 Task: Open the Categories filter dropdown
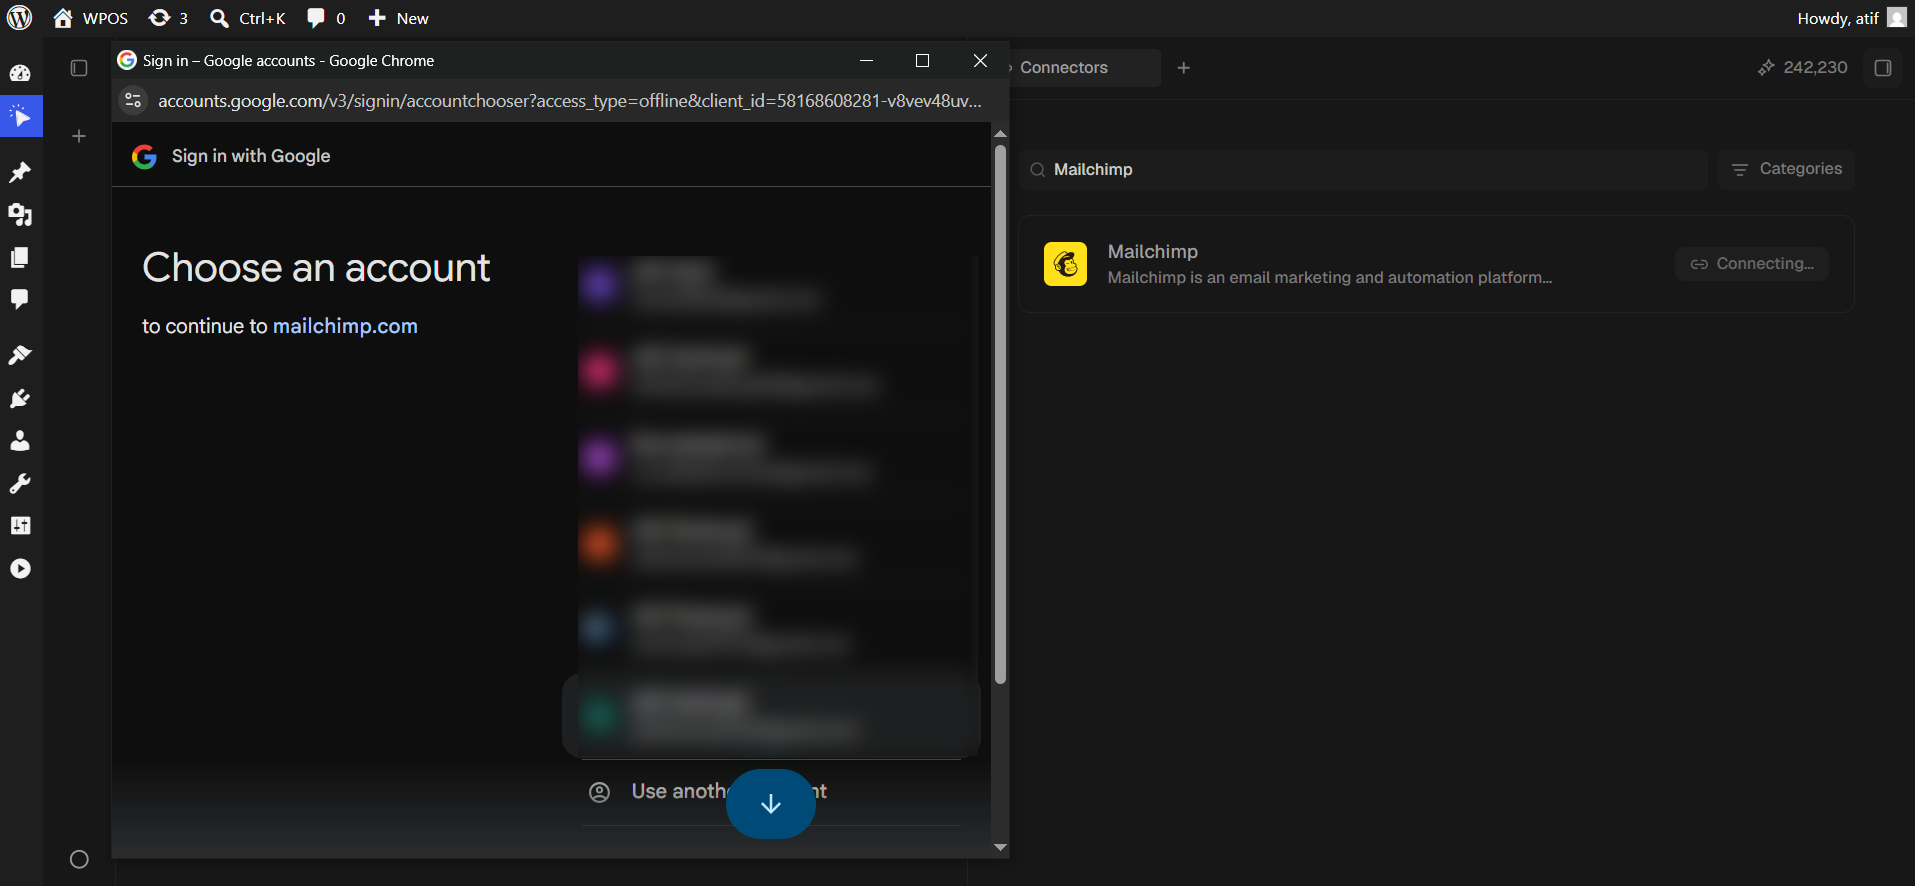point(1786,169)
